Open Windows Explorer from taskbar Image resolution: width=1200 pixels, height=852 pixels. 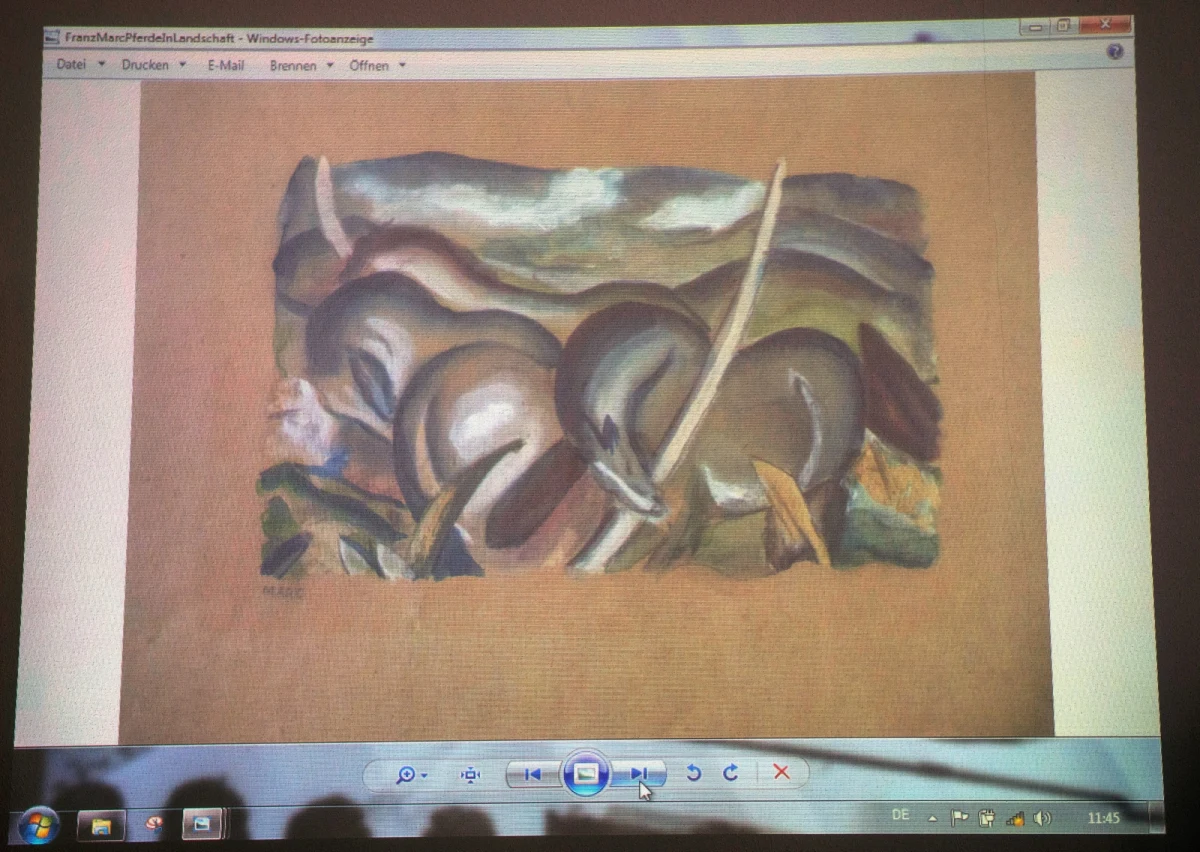coord(101,825)
